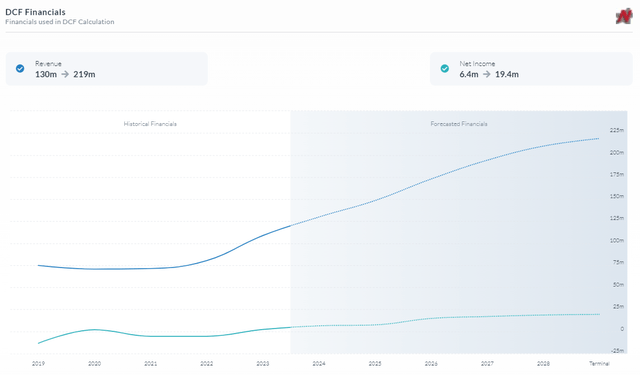This screenshot has width=640, height=375.
Task: Click the arrow icon in Revenue card
Action: [65, 74]
